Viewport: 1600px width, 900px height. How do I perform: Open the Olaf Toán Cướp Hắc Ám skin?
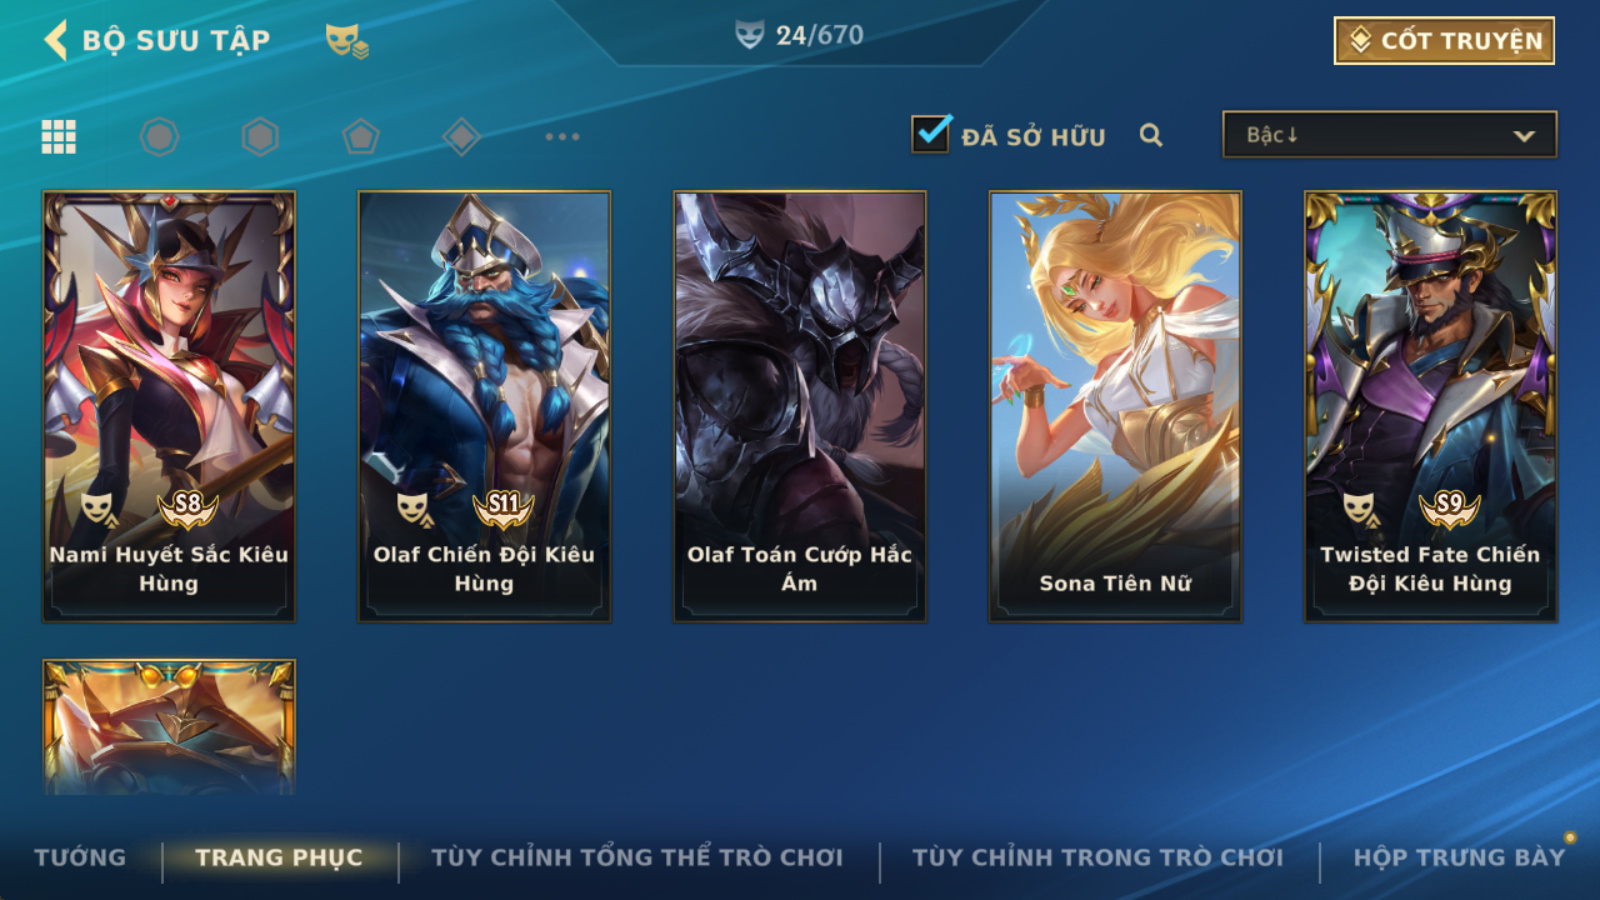(x=800, y=406)
